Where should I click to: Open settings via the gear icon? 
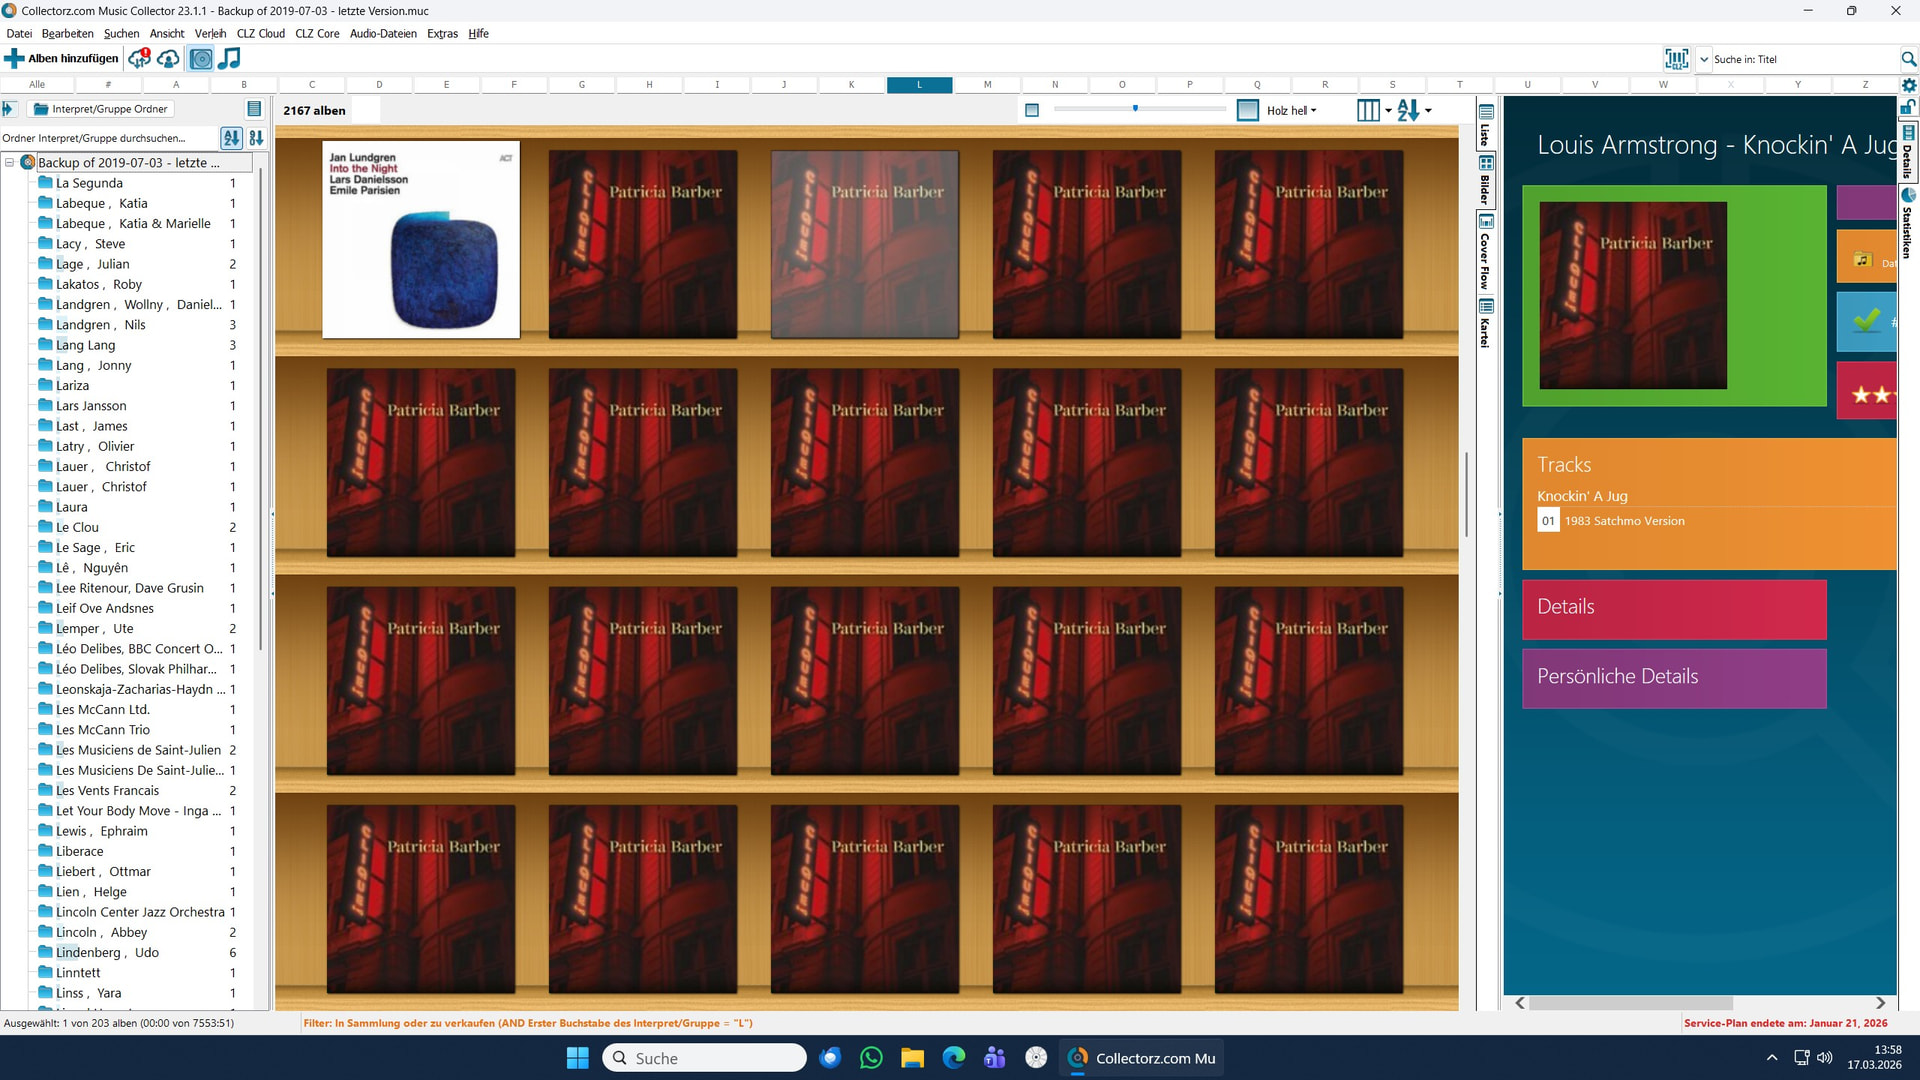[x=1909, y=85]
